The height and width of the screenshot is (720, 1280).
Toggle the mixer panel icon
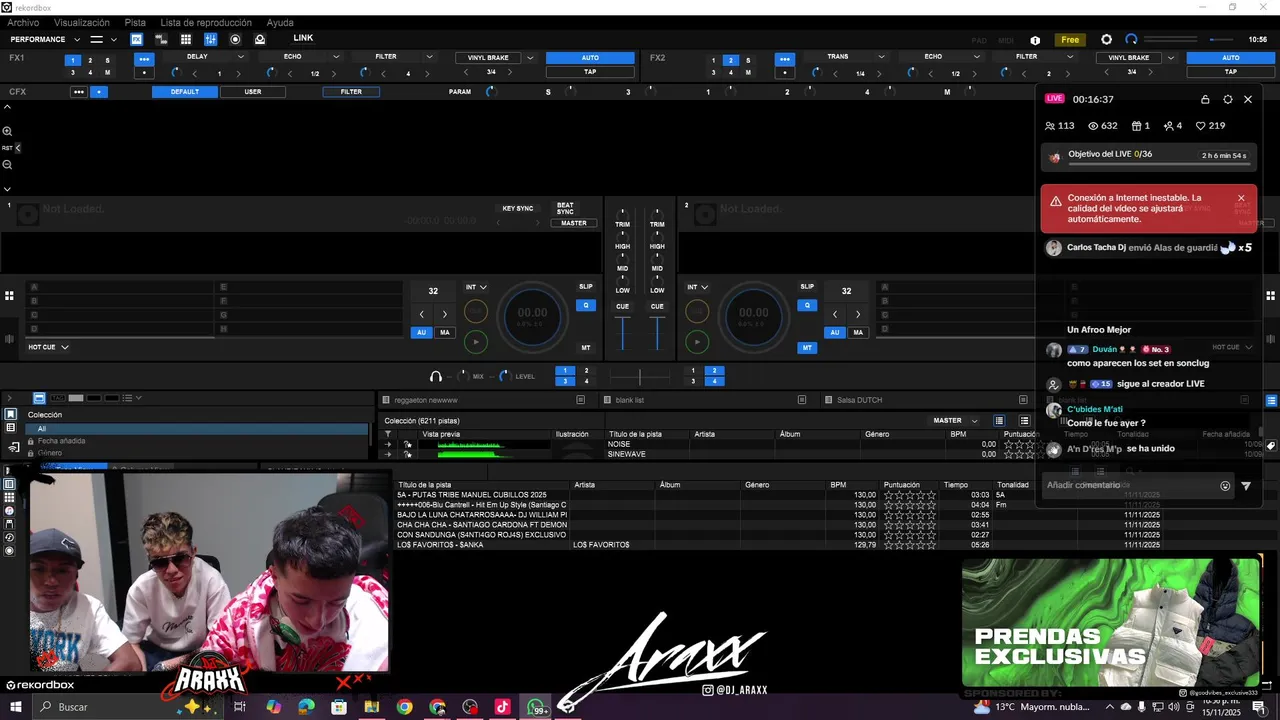[210, 39]
